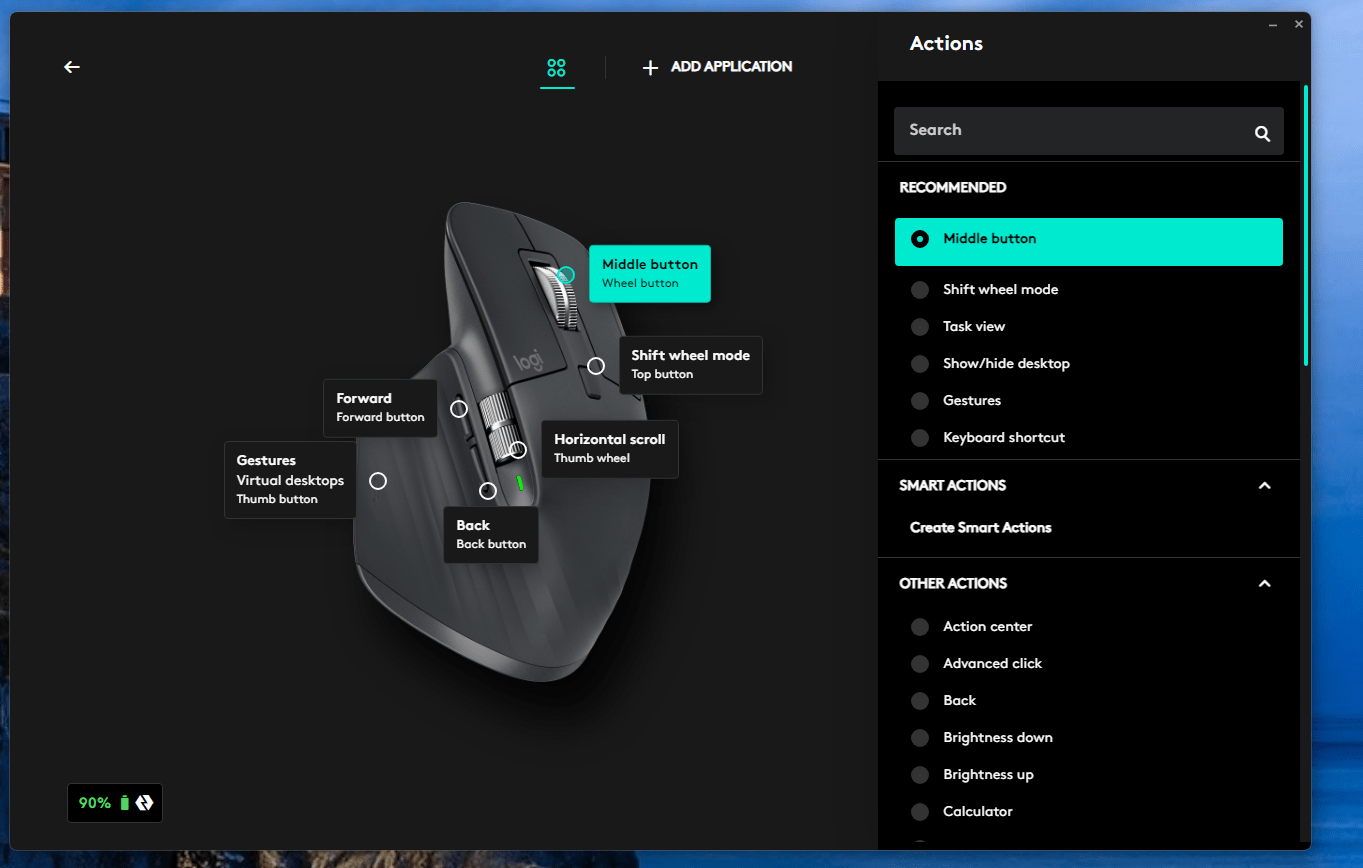Click the Search actions input field
The width and height of the screenshot is (1363, 868).
1070,131
